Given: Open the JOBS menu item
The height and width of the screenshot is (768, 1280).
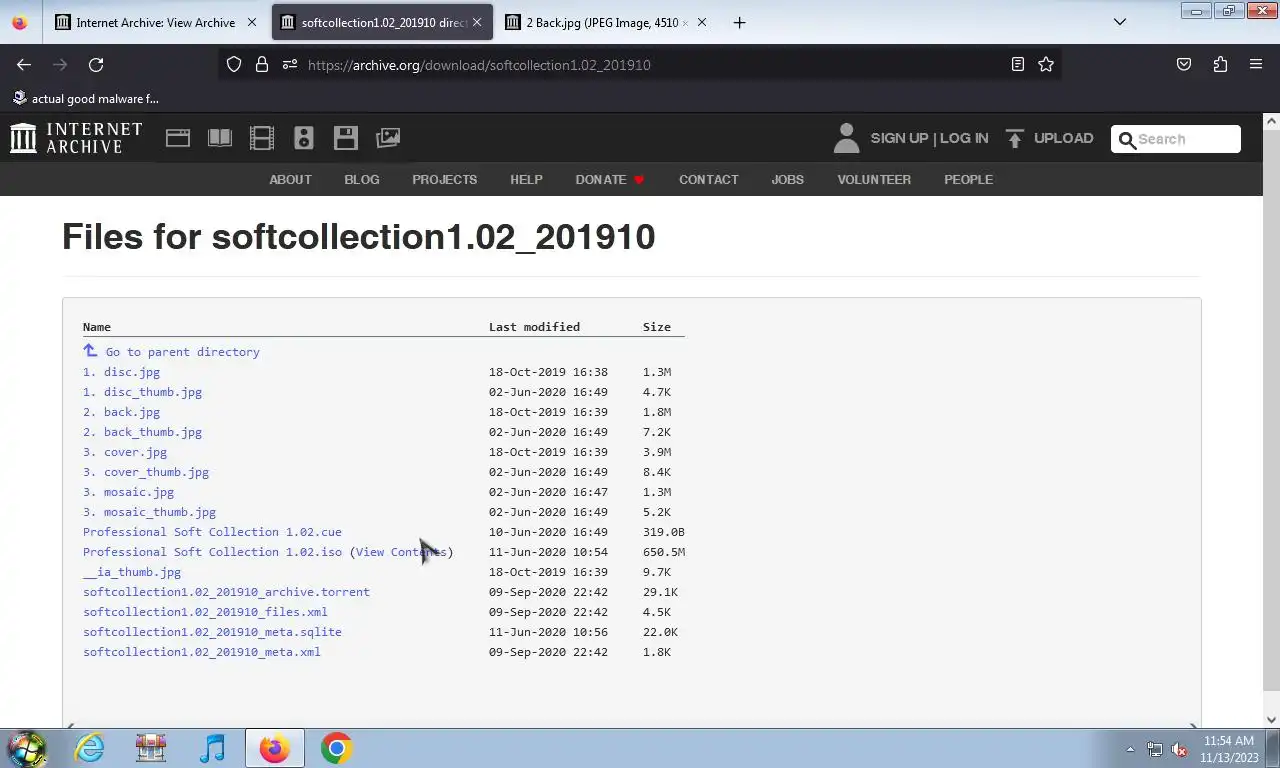Looking at the screenshot, I should (787, 180).
